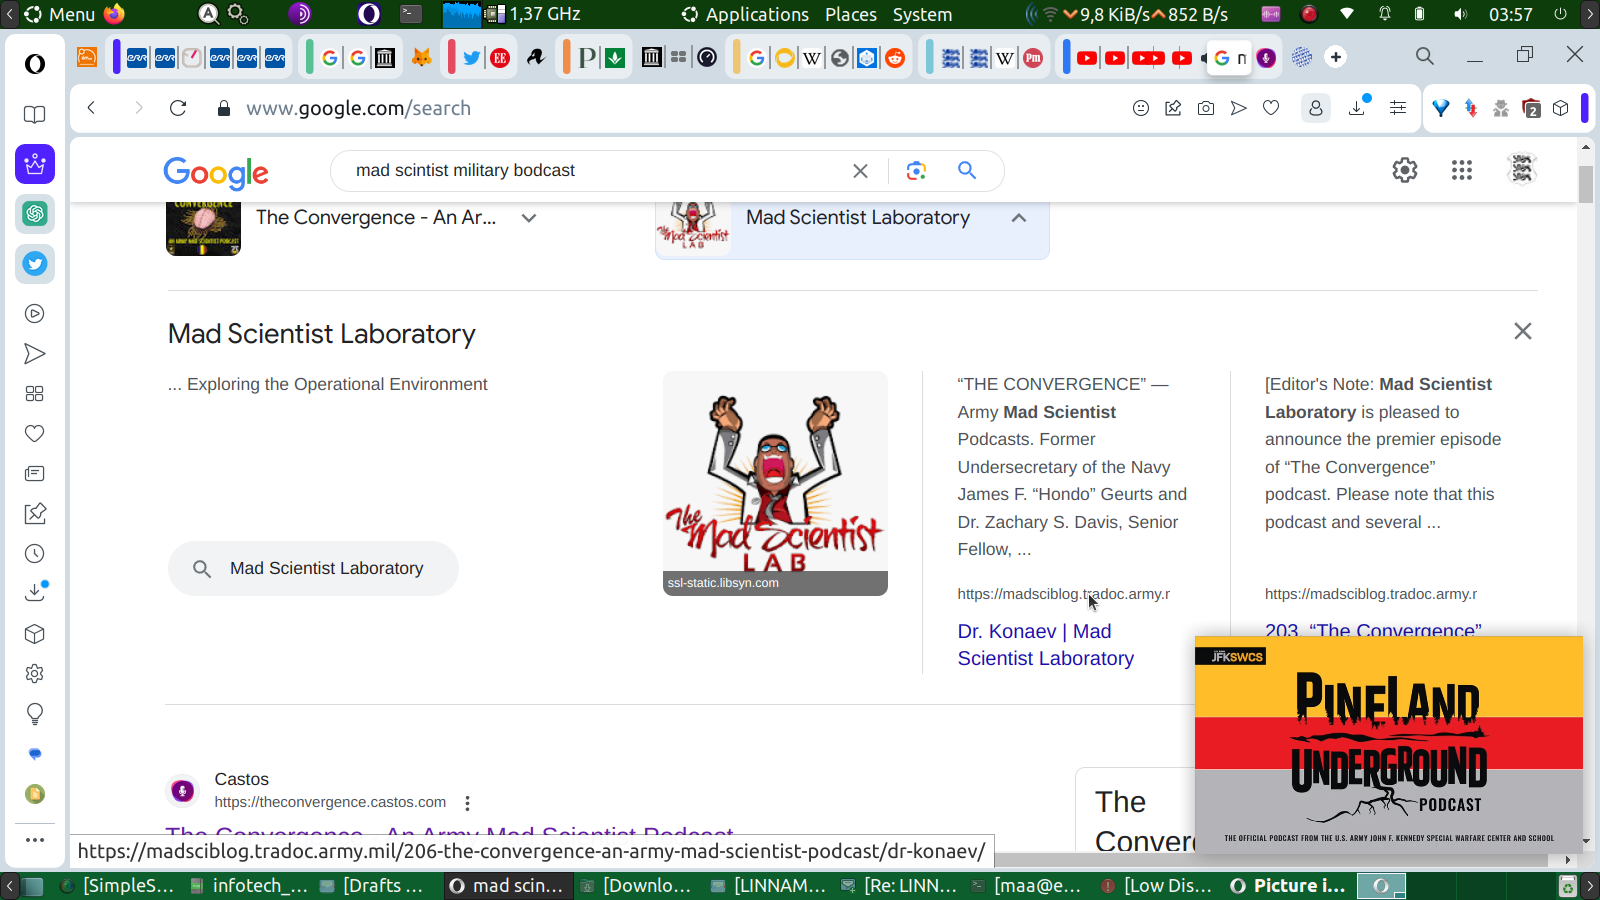Go back to previous page
The height and width of the screenshot is (900, 1600).
[x=91, y=108]
